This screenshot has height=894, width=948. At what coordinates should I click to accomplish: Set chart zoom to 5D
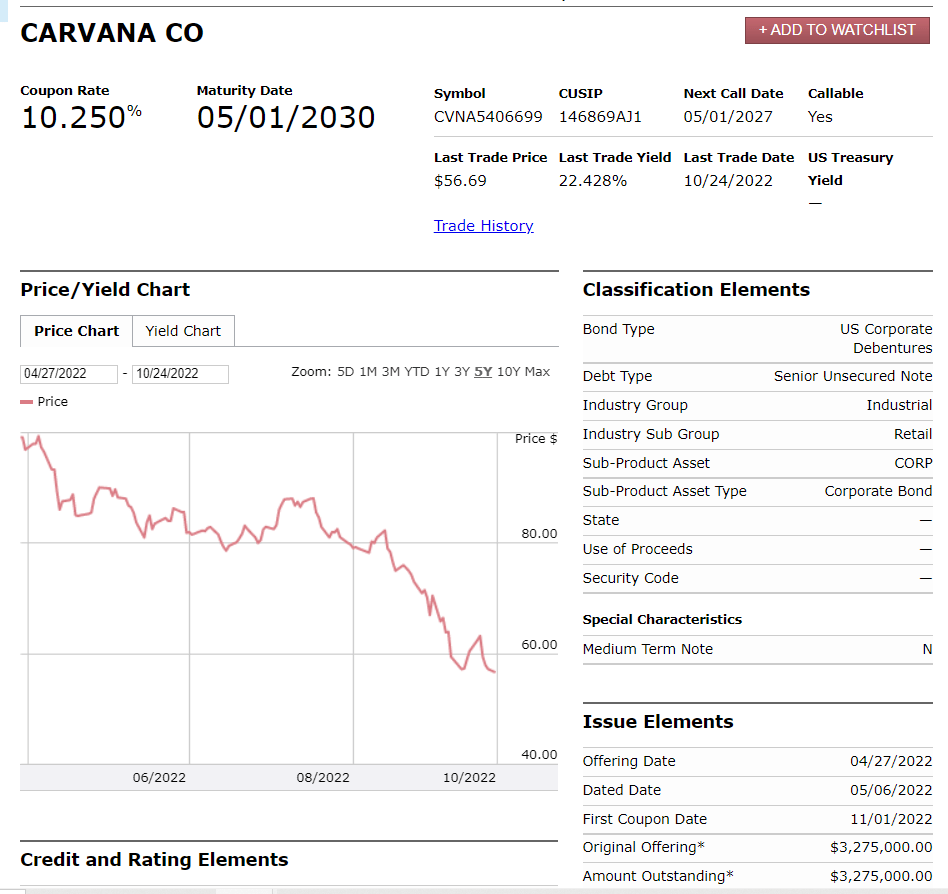click(x=346, y=372)
